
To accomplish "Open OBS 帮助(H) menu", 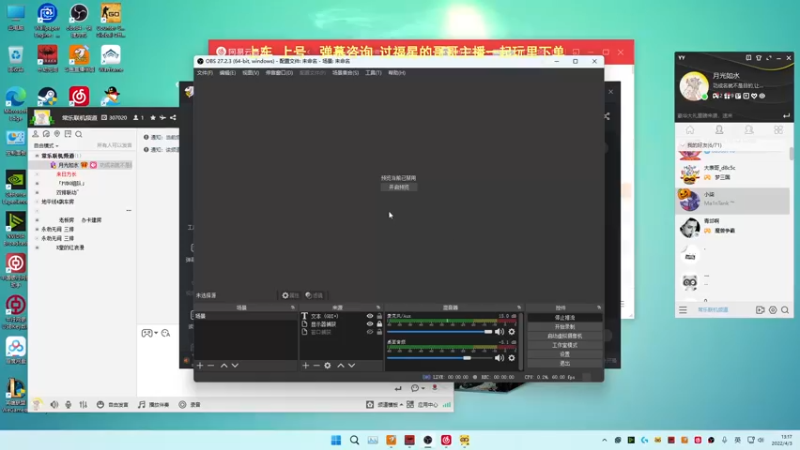I will pyautogui.click(x=396, y=73).
